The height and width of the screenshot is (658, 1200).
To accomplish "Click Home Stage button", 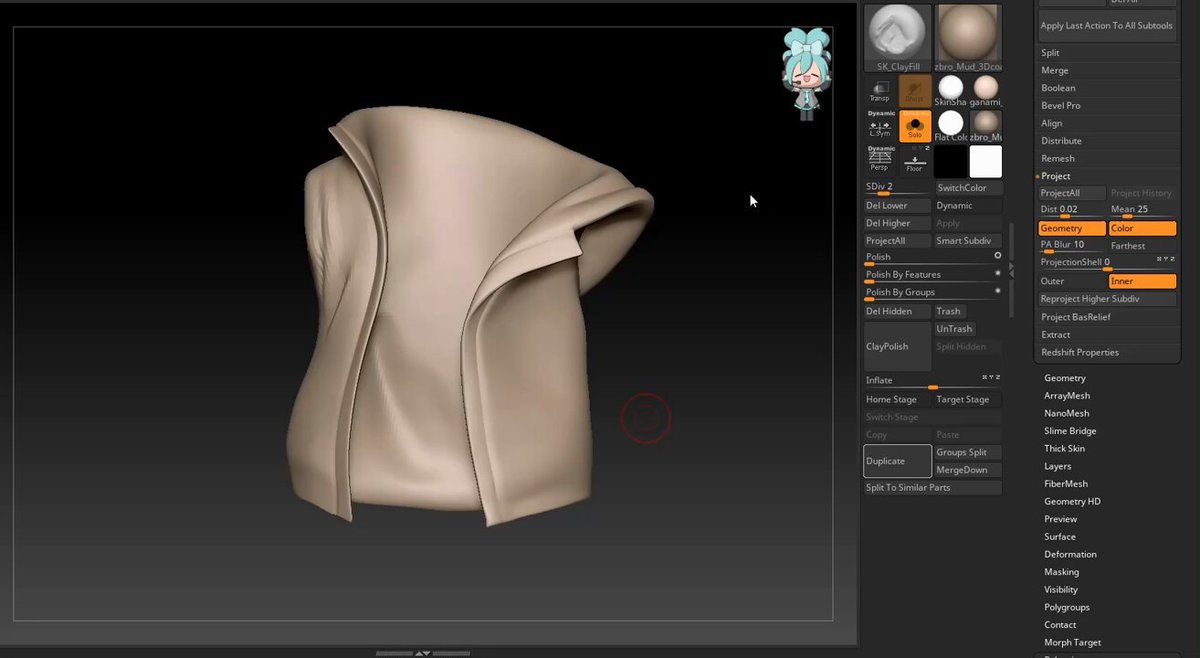I will [x=898, y=399].
